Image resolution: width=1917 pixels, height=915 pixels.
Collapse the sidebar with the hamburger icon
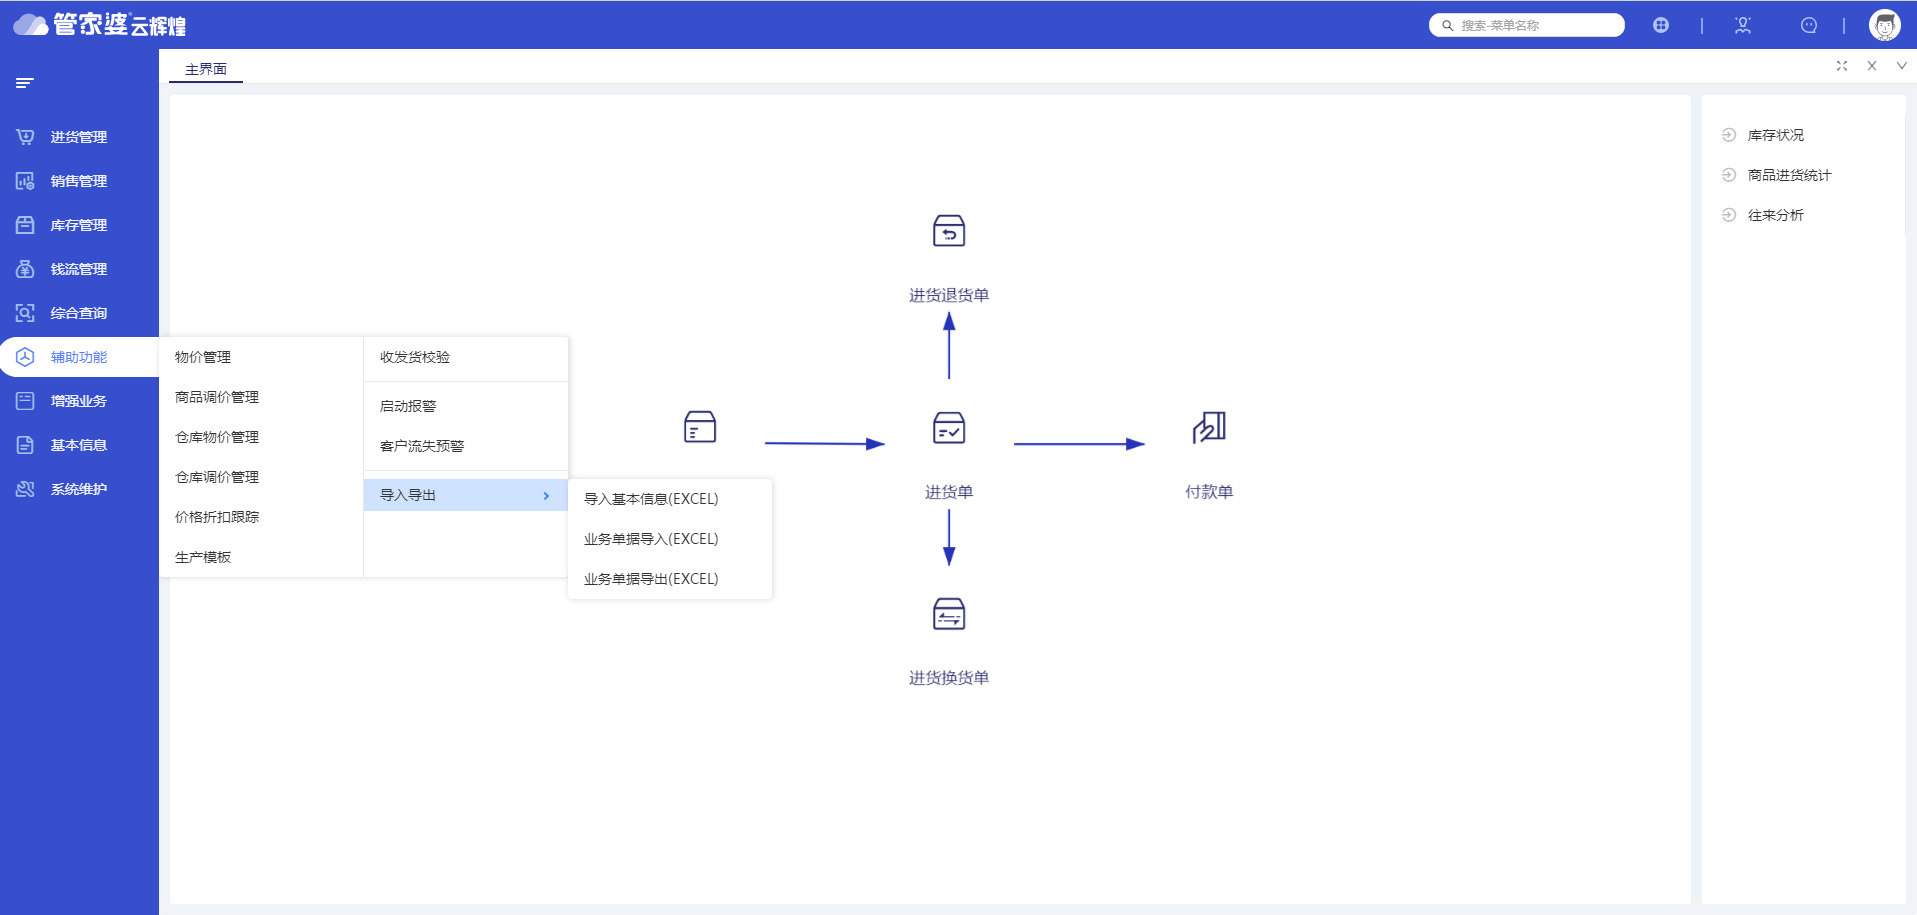25,83
